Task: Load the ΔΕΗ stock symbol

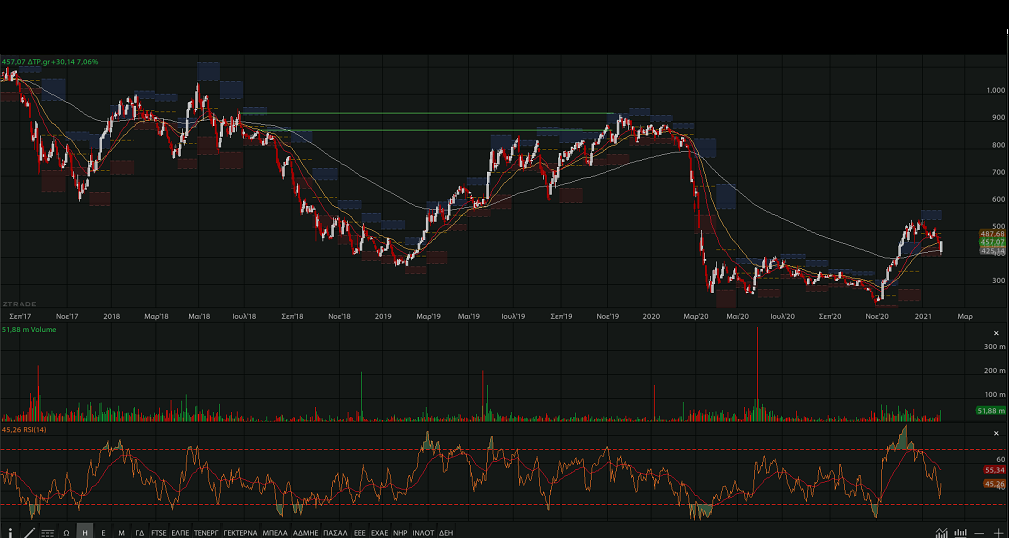Action: [x=446, y=533]
